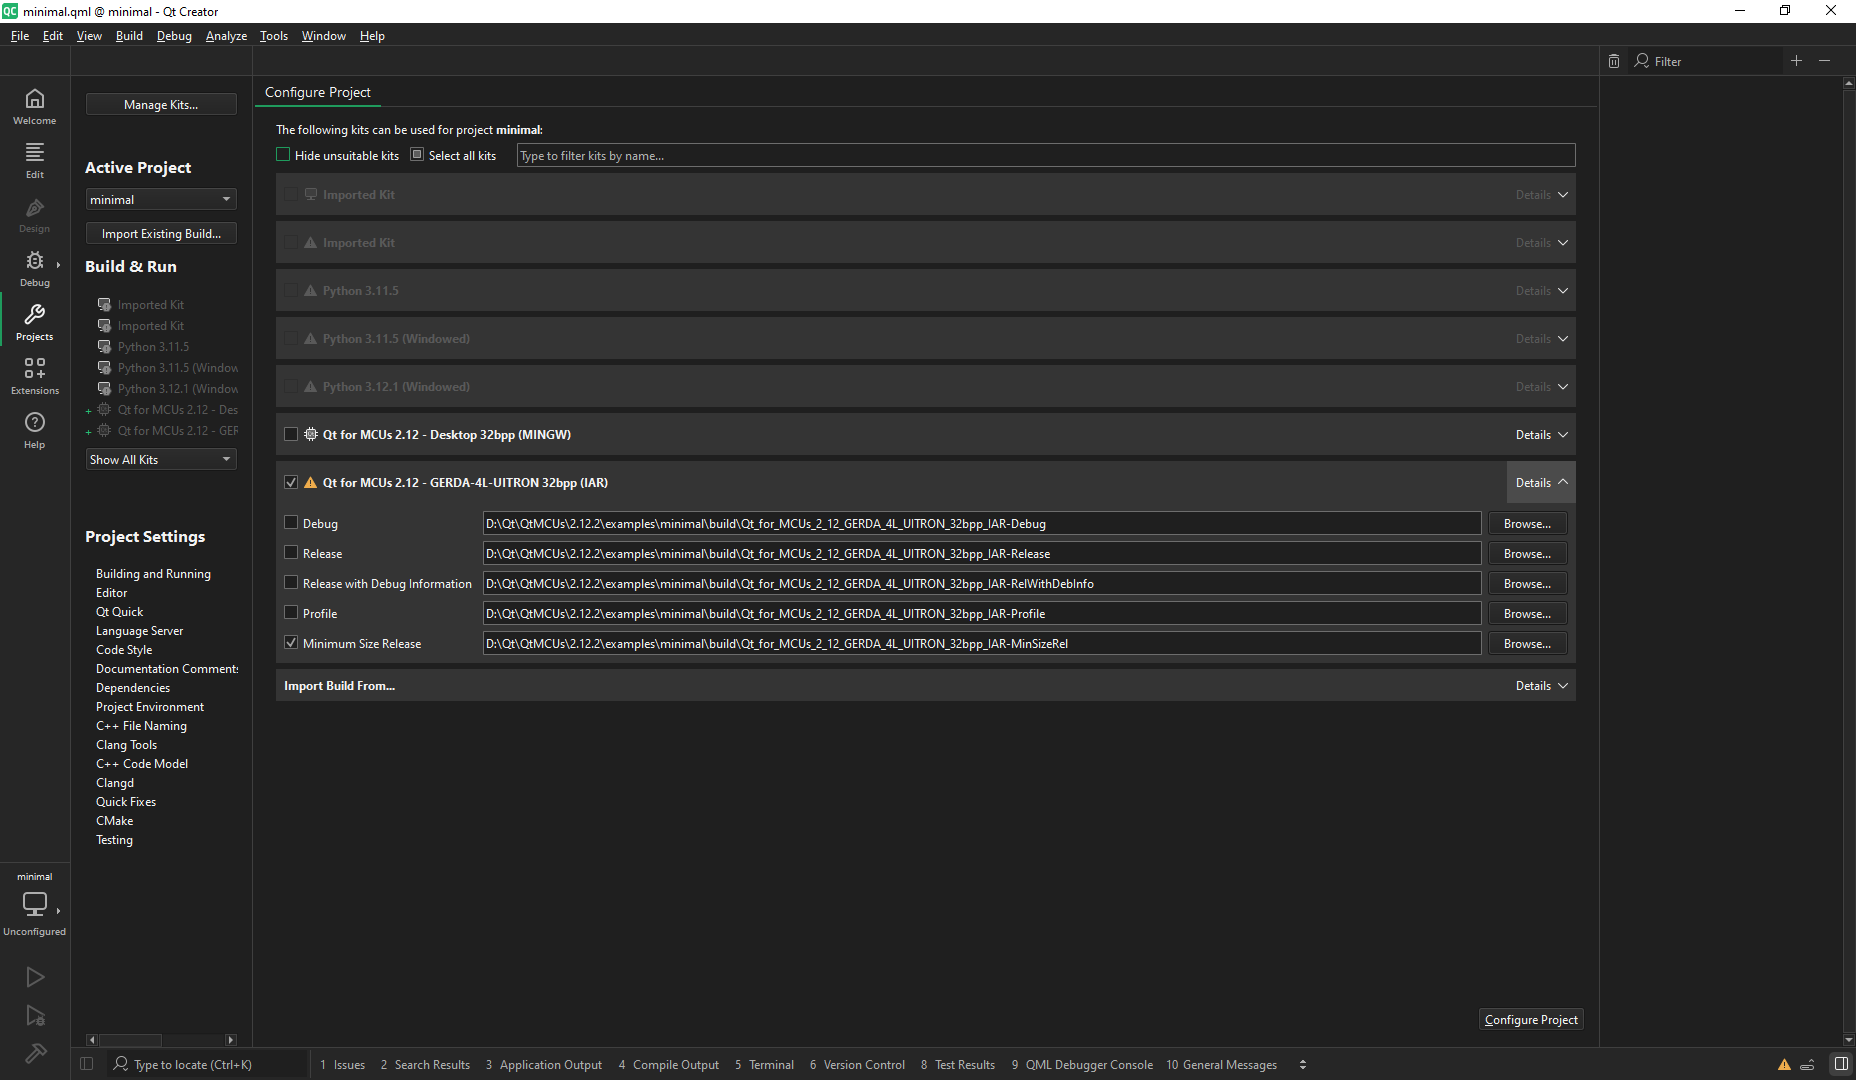The height and width of the screenshot is (1080, 1856).
Task: Toggle left sidebar visibility icon
Action: click(87, 1064)
